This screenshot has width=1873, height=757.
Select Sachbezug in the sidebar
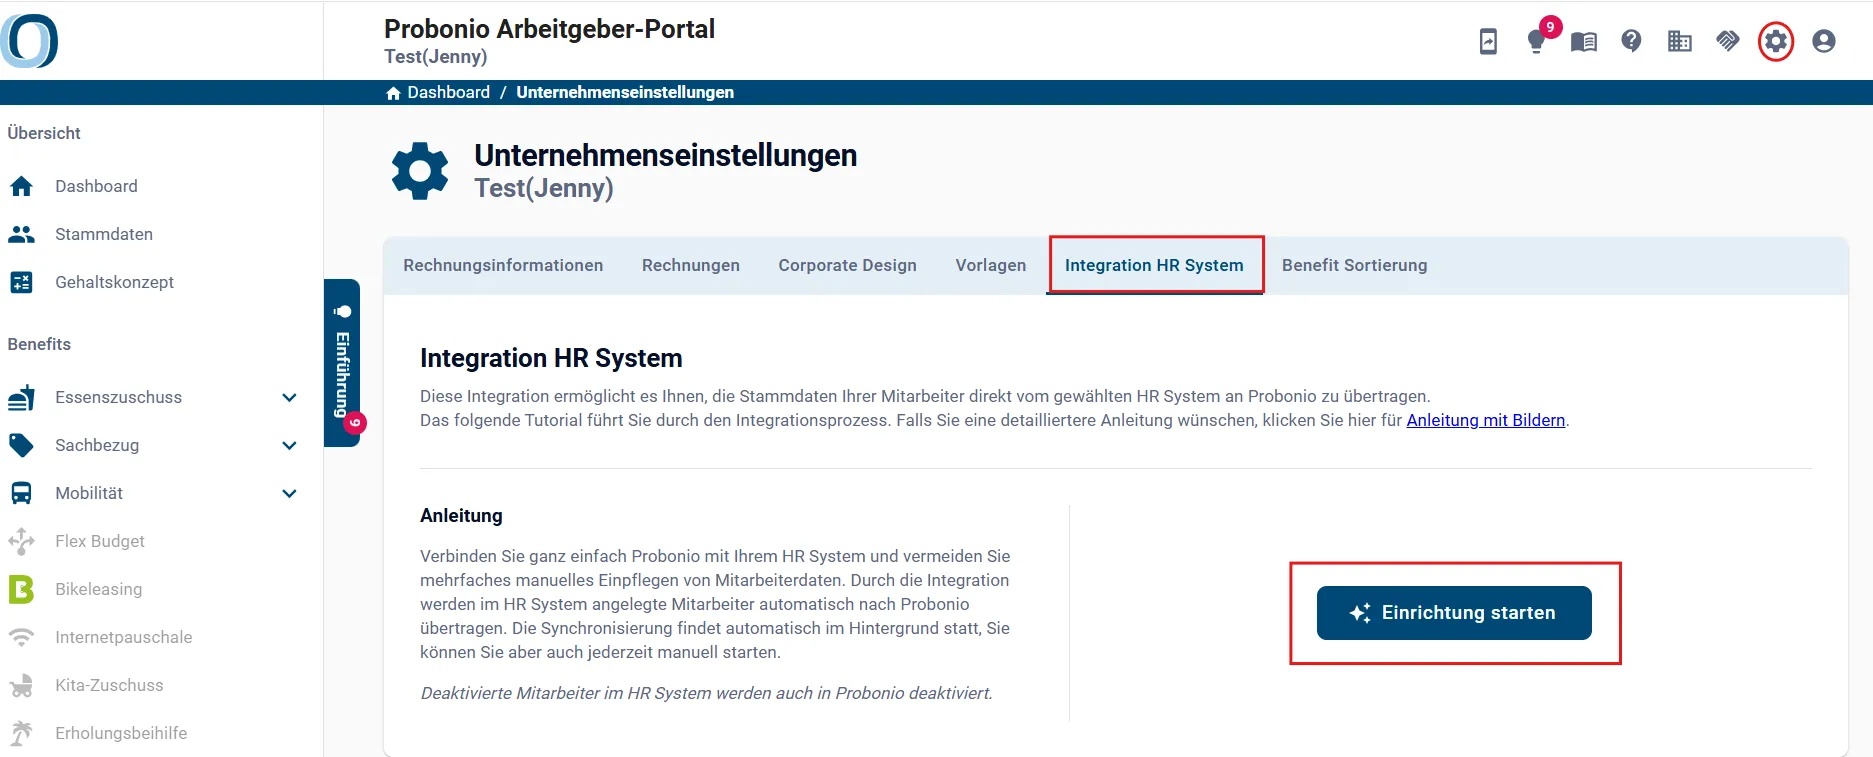[x=97, y=445]
